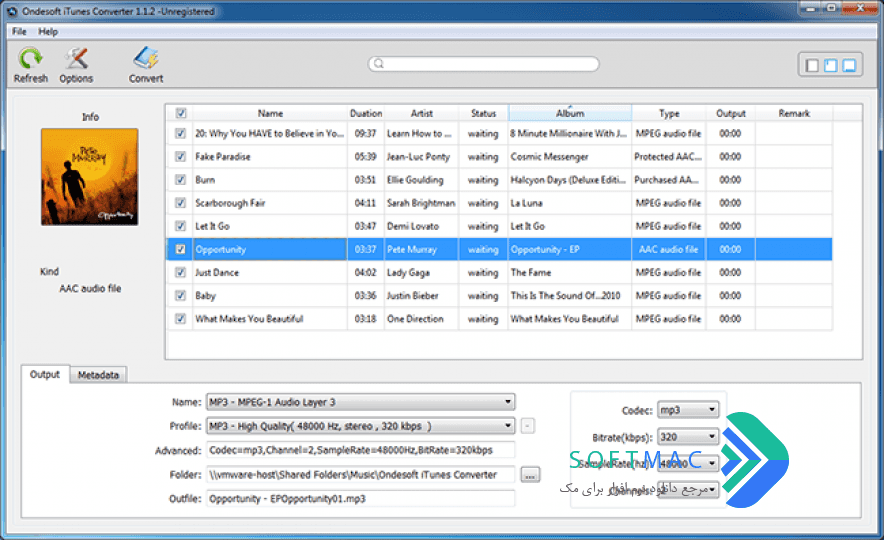The height and width of the screenshot is (540, 884).
Task: Open the Profile quality dropdown
Action: (x=360, y=426)
